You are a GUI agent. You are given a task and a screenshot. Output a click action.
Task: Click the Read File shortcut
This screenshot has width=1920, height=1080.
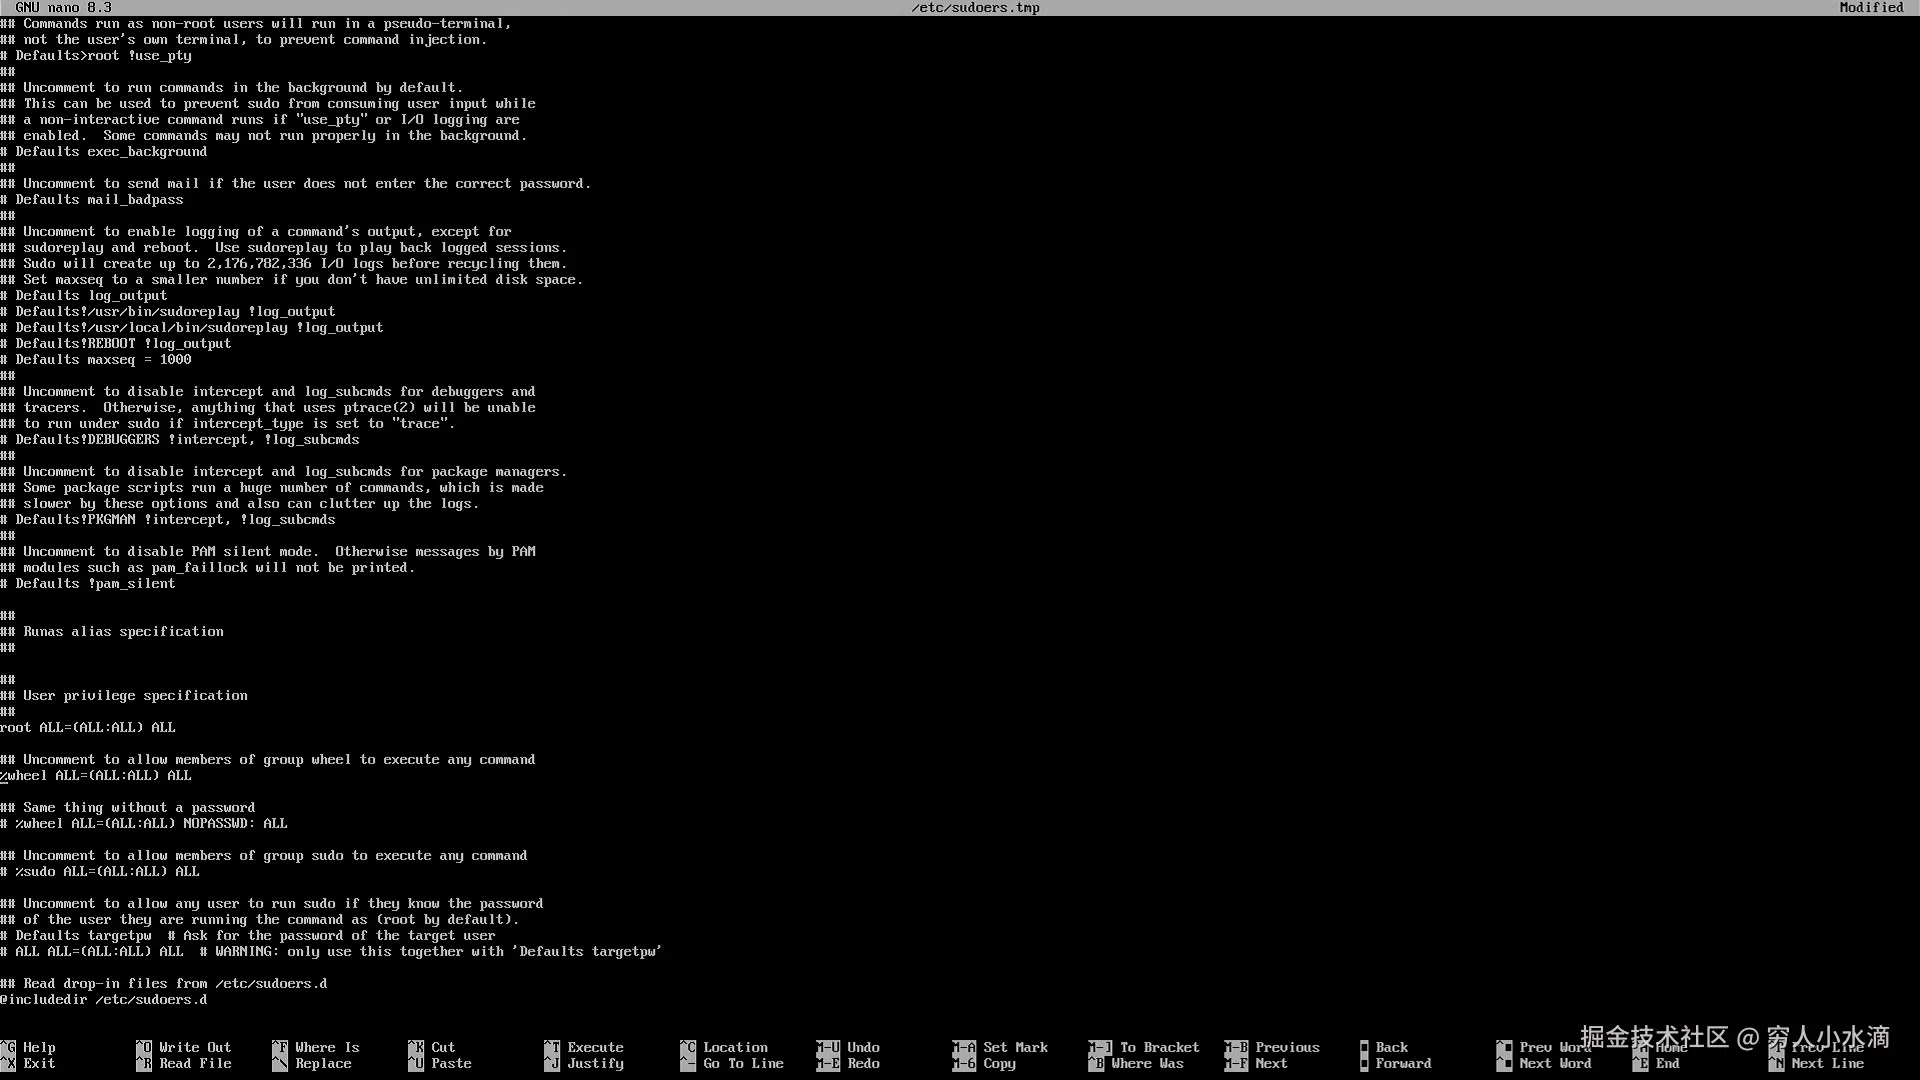pos(194,1063)
